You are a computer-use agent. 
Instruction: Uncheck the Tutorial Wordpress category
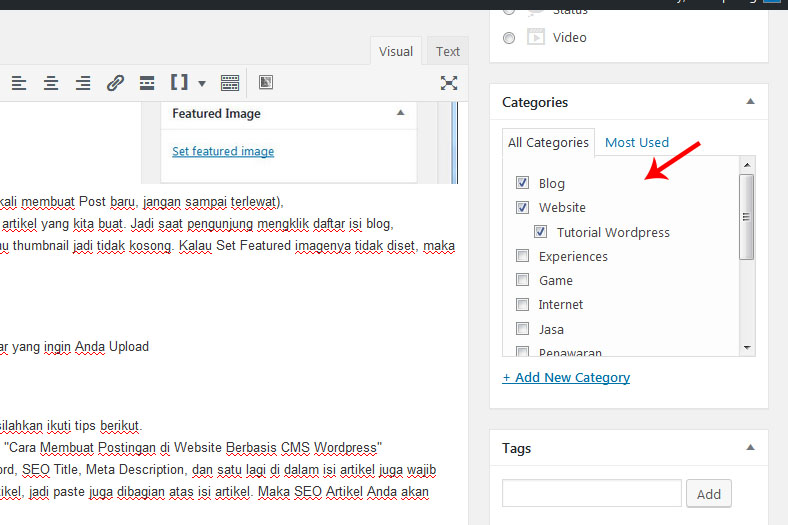click(x=540, y=232)
